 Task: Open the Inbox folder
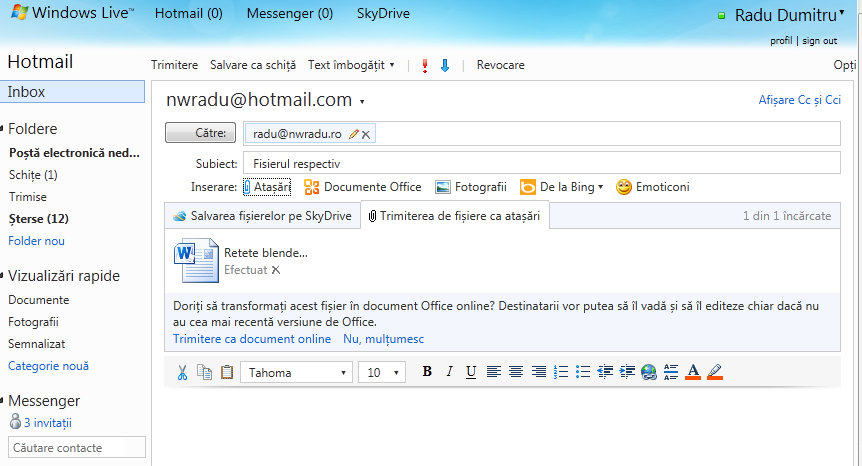click(x=72, y=92)
